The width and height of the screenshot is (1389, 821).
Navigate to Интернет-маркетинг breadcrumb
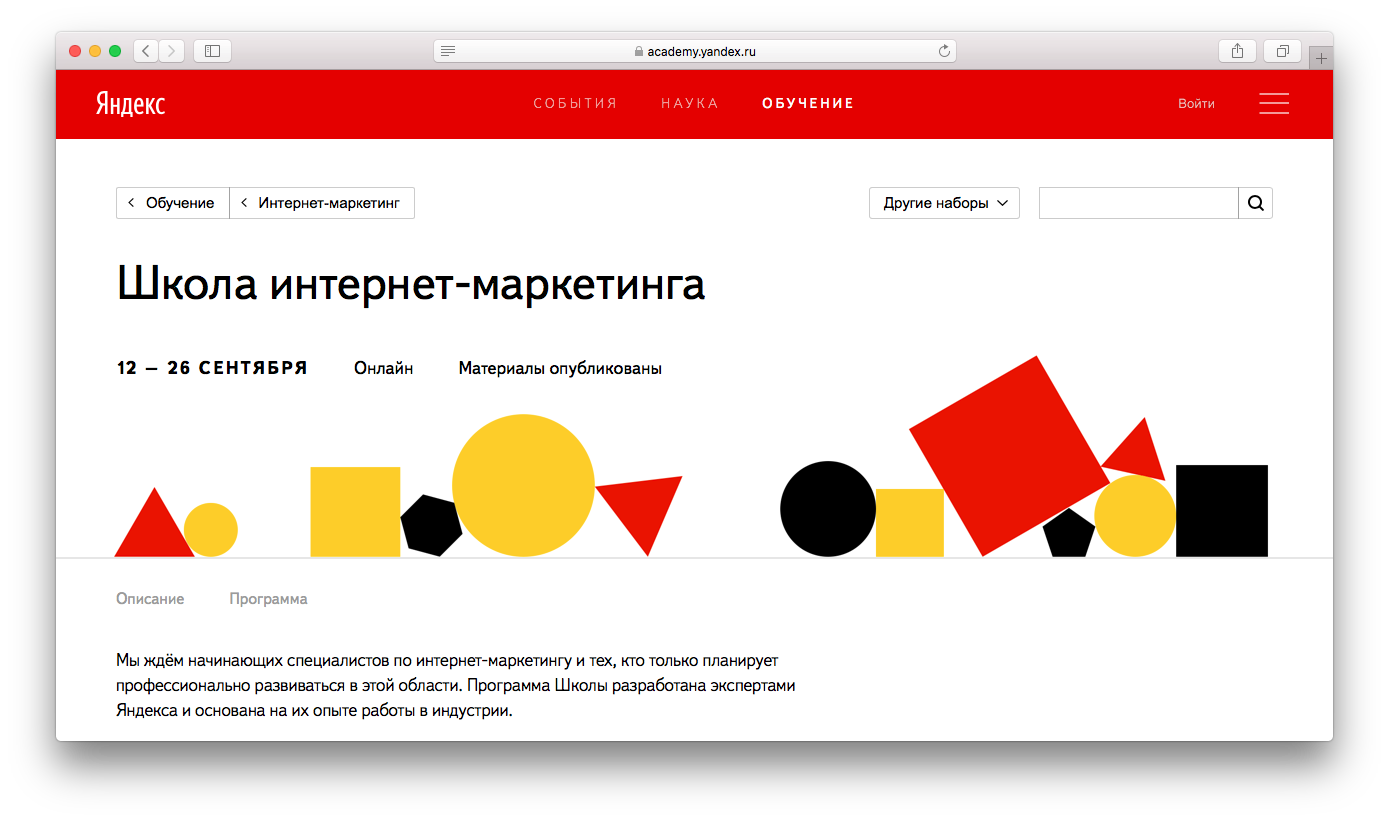click(x=322, y=203)
